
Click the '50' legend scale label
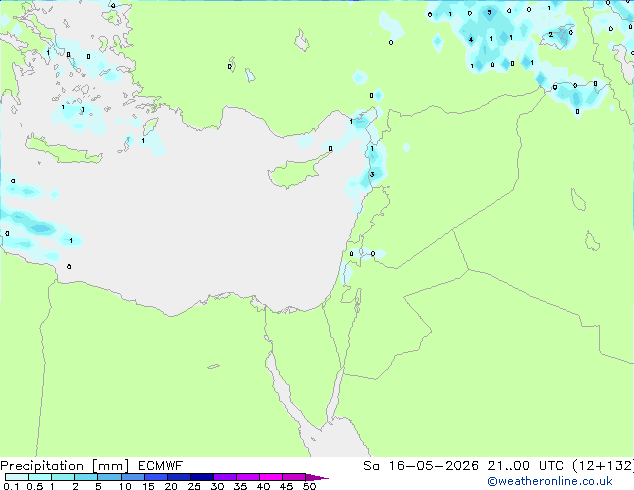pos(309,486)
